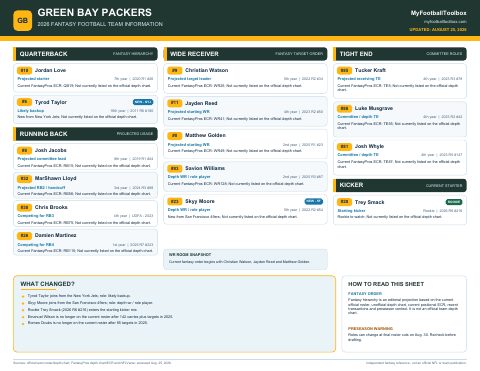Click Skyy Moore's player name
Viewport: 480px width, 371px height.
click(x=200, y=201)
